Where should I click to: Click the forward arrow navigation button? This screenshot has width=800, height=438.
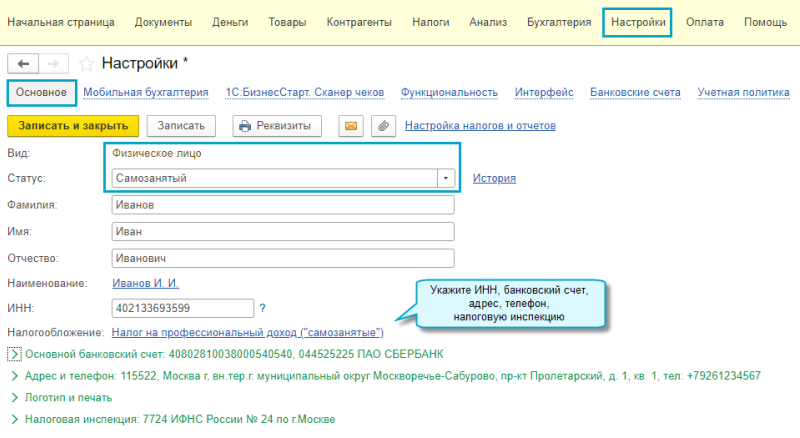coord(54,64)
